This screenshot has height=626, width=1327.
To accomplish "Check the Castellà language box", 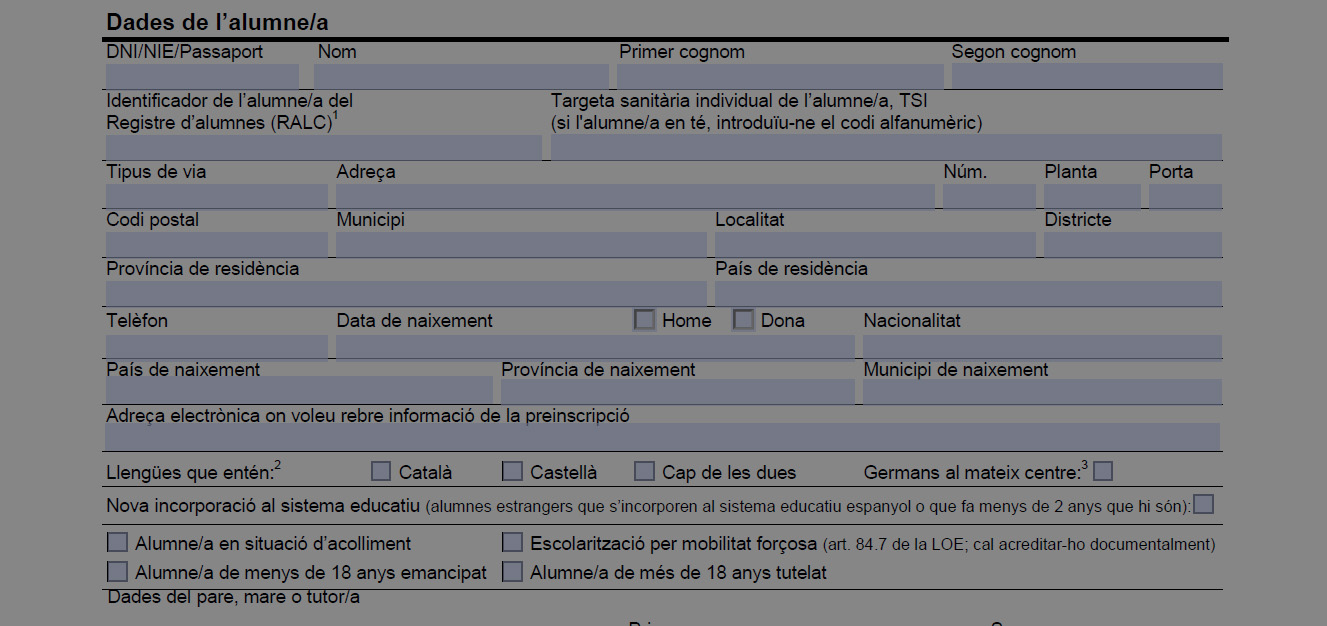I will tap(512, 471).
